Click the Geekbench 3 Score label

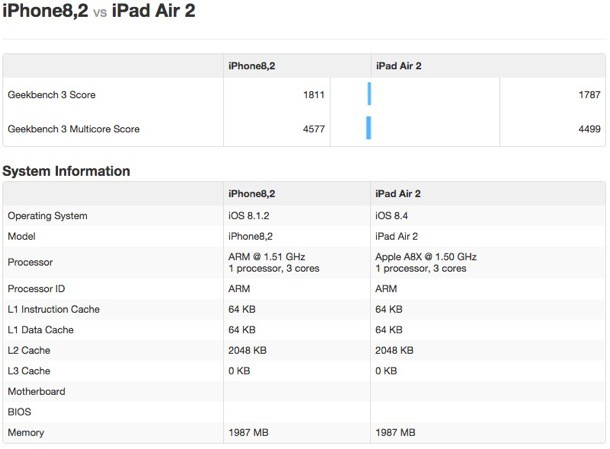click(x=51, y=95)
